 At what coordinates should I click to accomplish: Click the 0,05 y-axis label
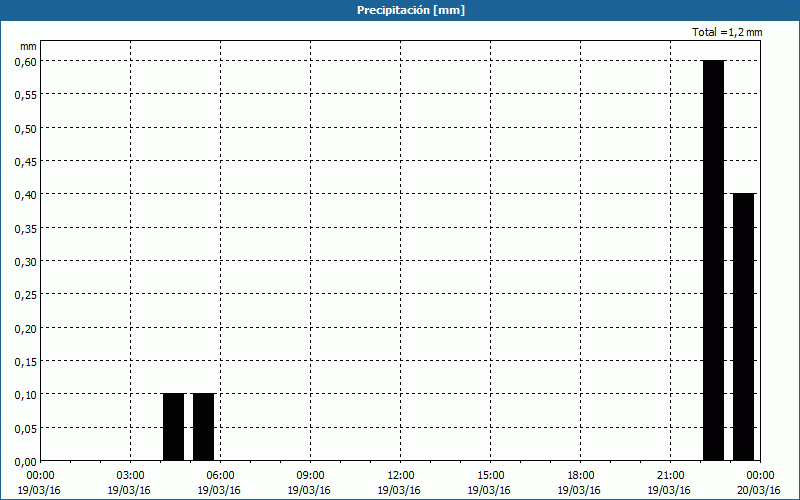[26, 428]
